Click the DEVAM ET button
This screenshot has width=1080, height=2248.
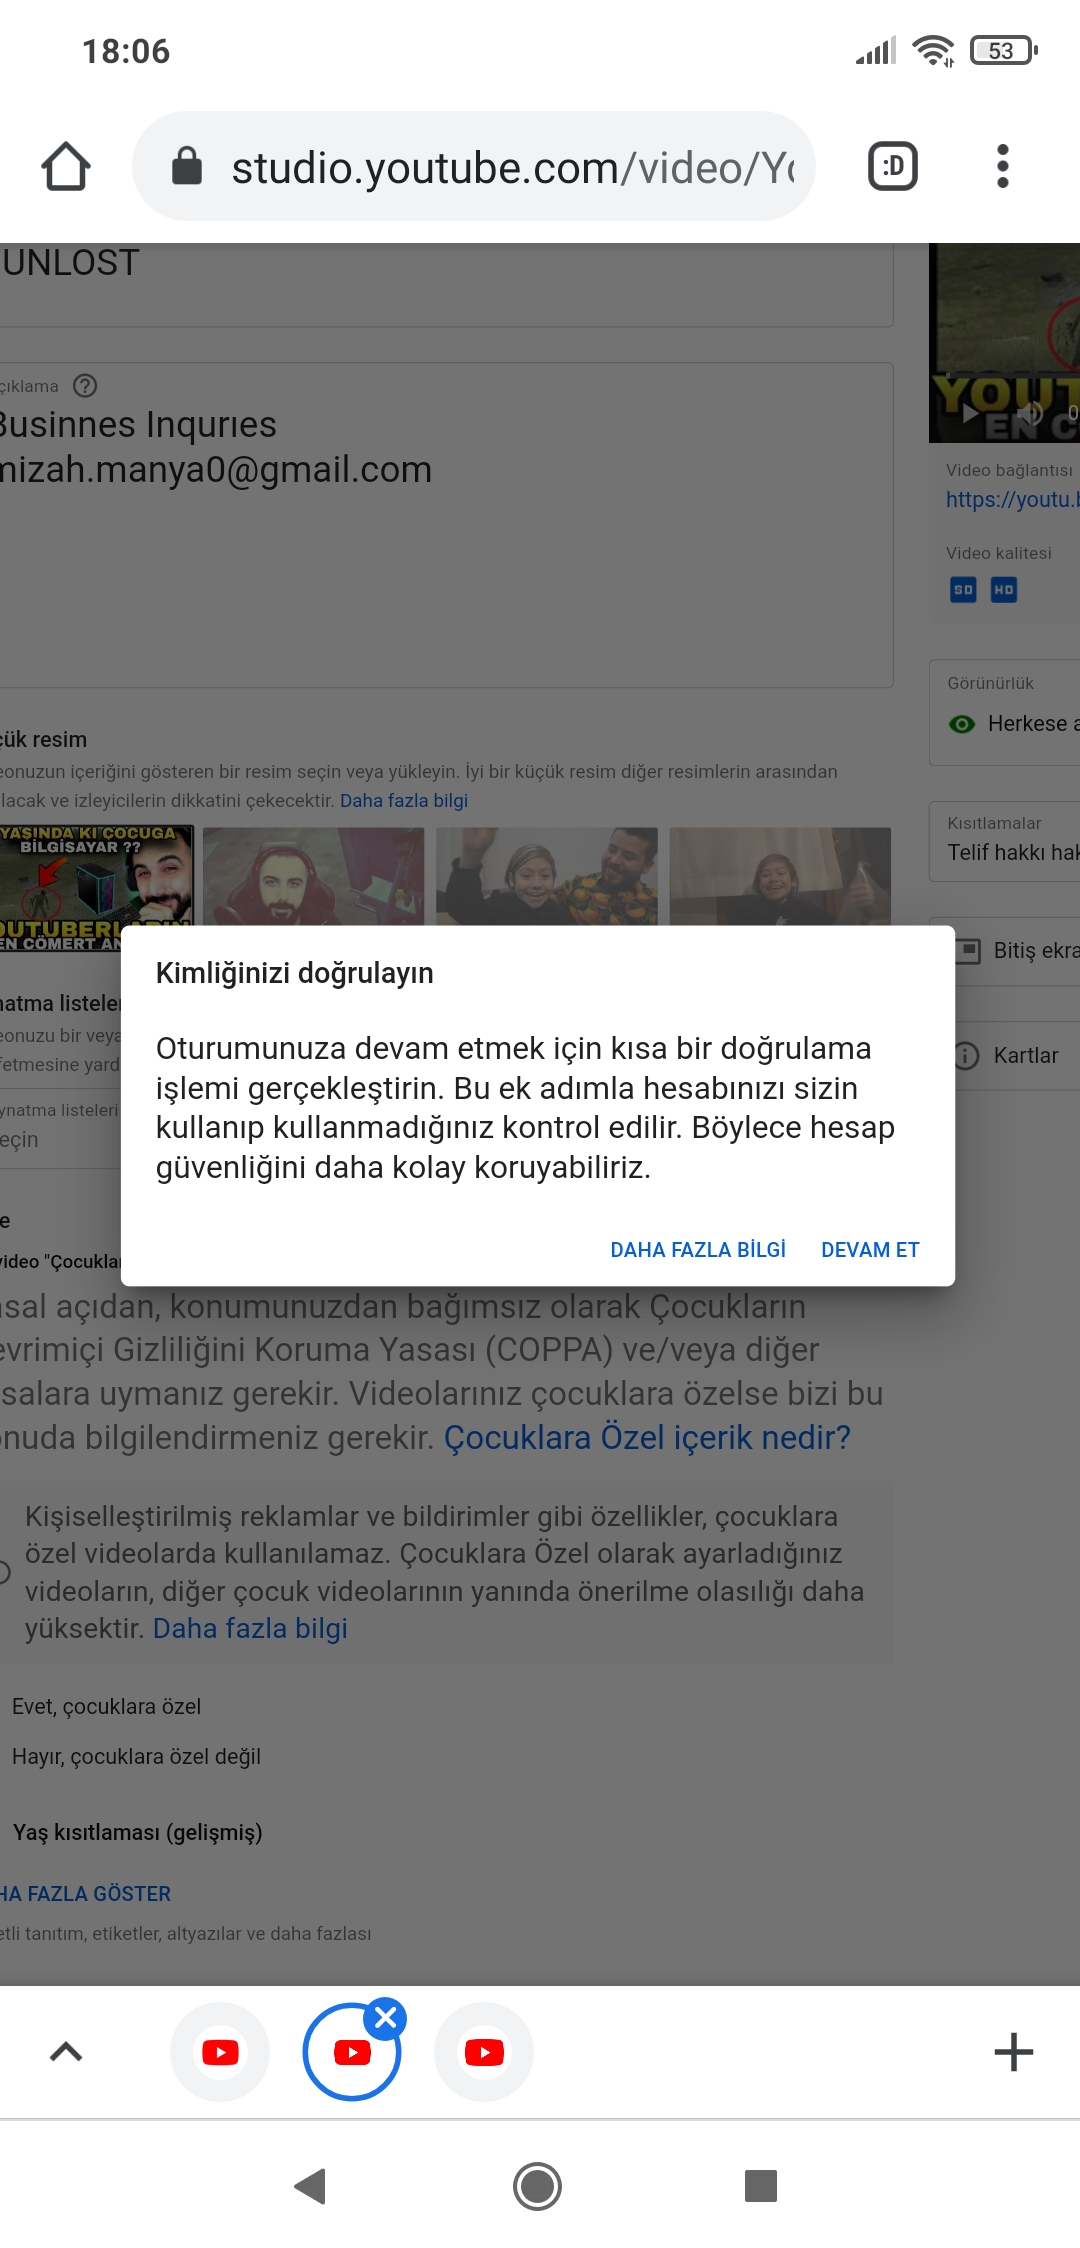[870, 1249]
